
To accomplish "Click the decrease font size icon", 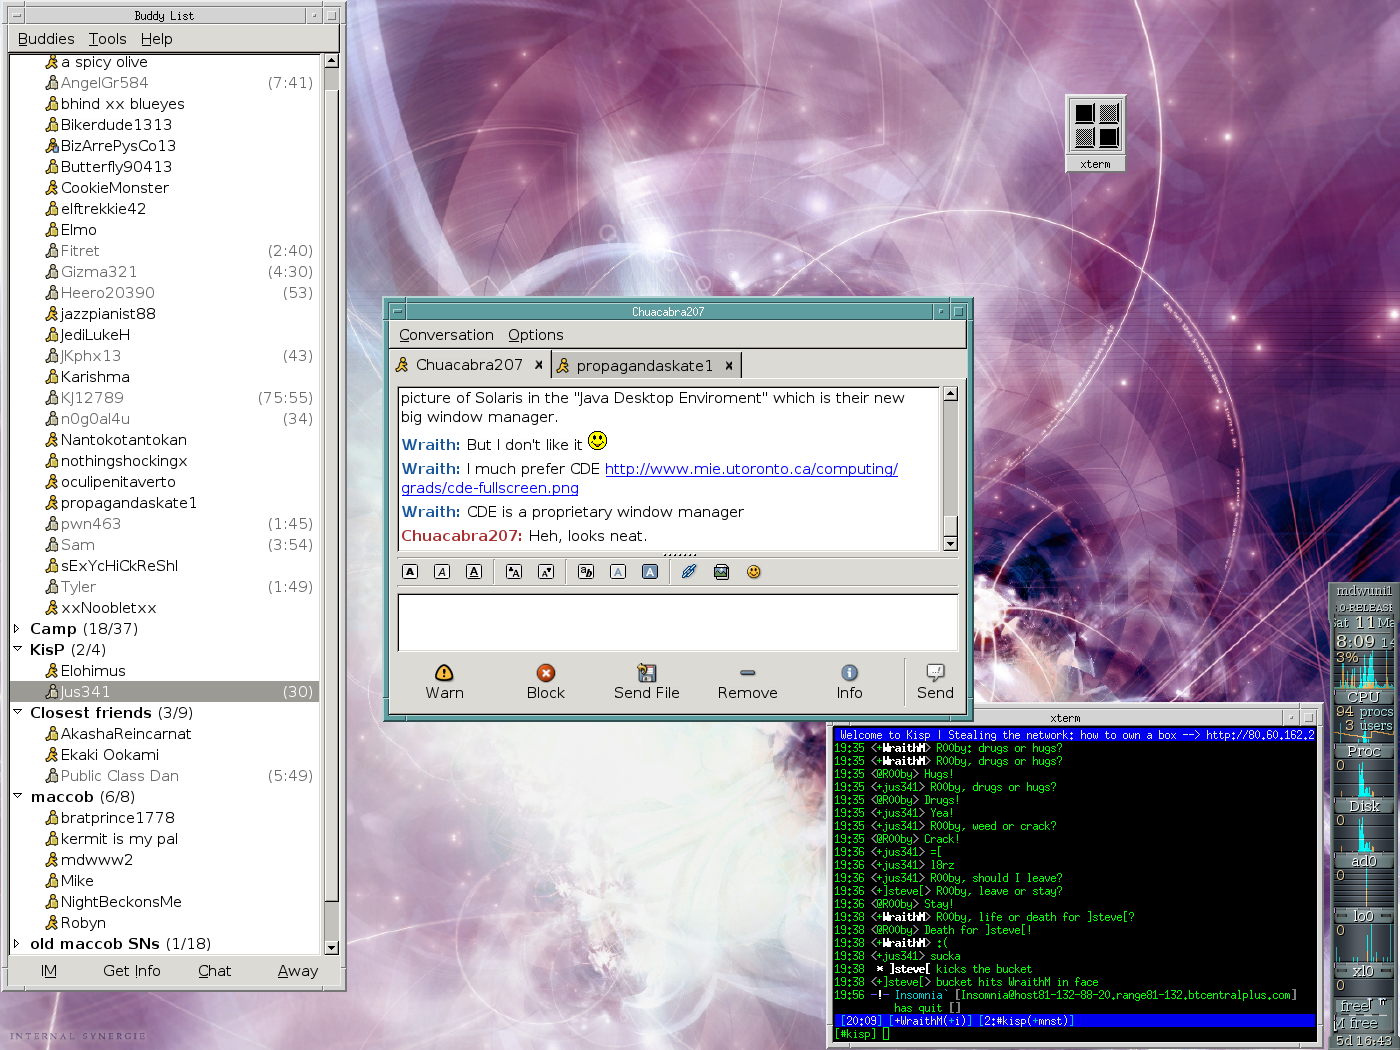I will 546,572.
